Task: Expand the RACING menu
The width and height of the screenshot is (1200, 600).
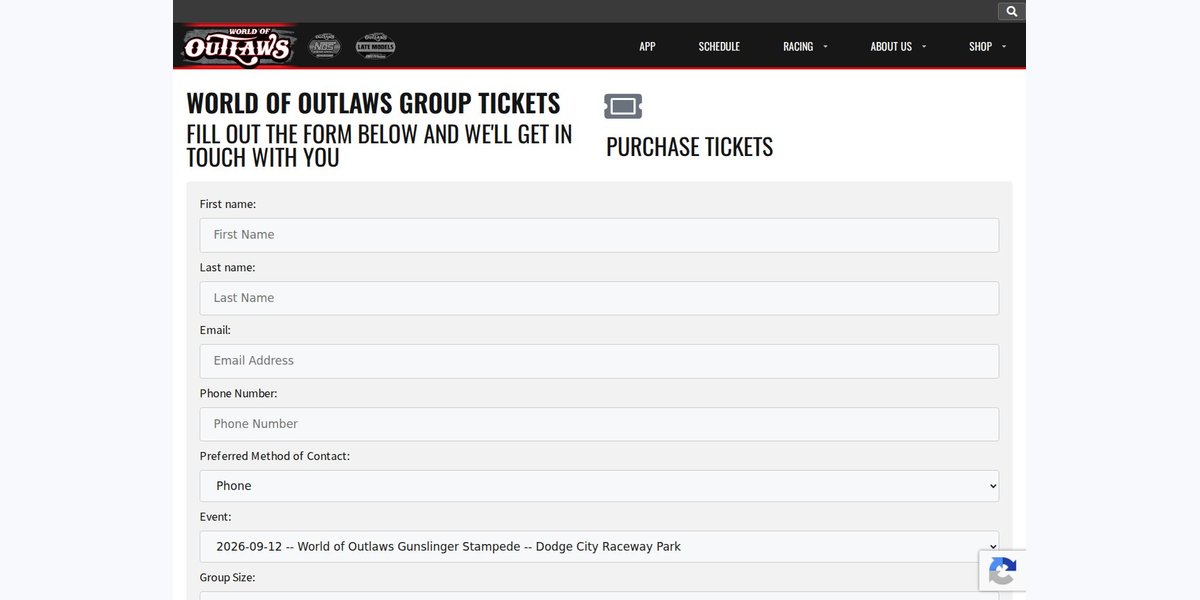Action: pos(805,46)
